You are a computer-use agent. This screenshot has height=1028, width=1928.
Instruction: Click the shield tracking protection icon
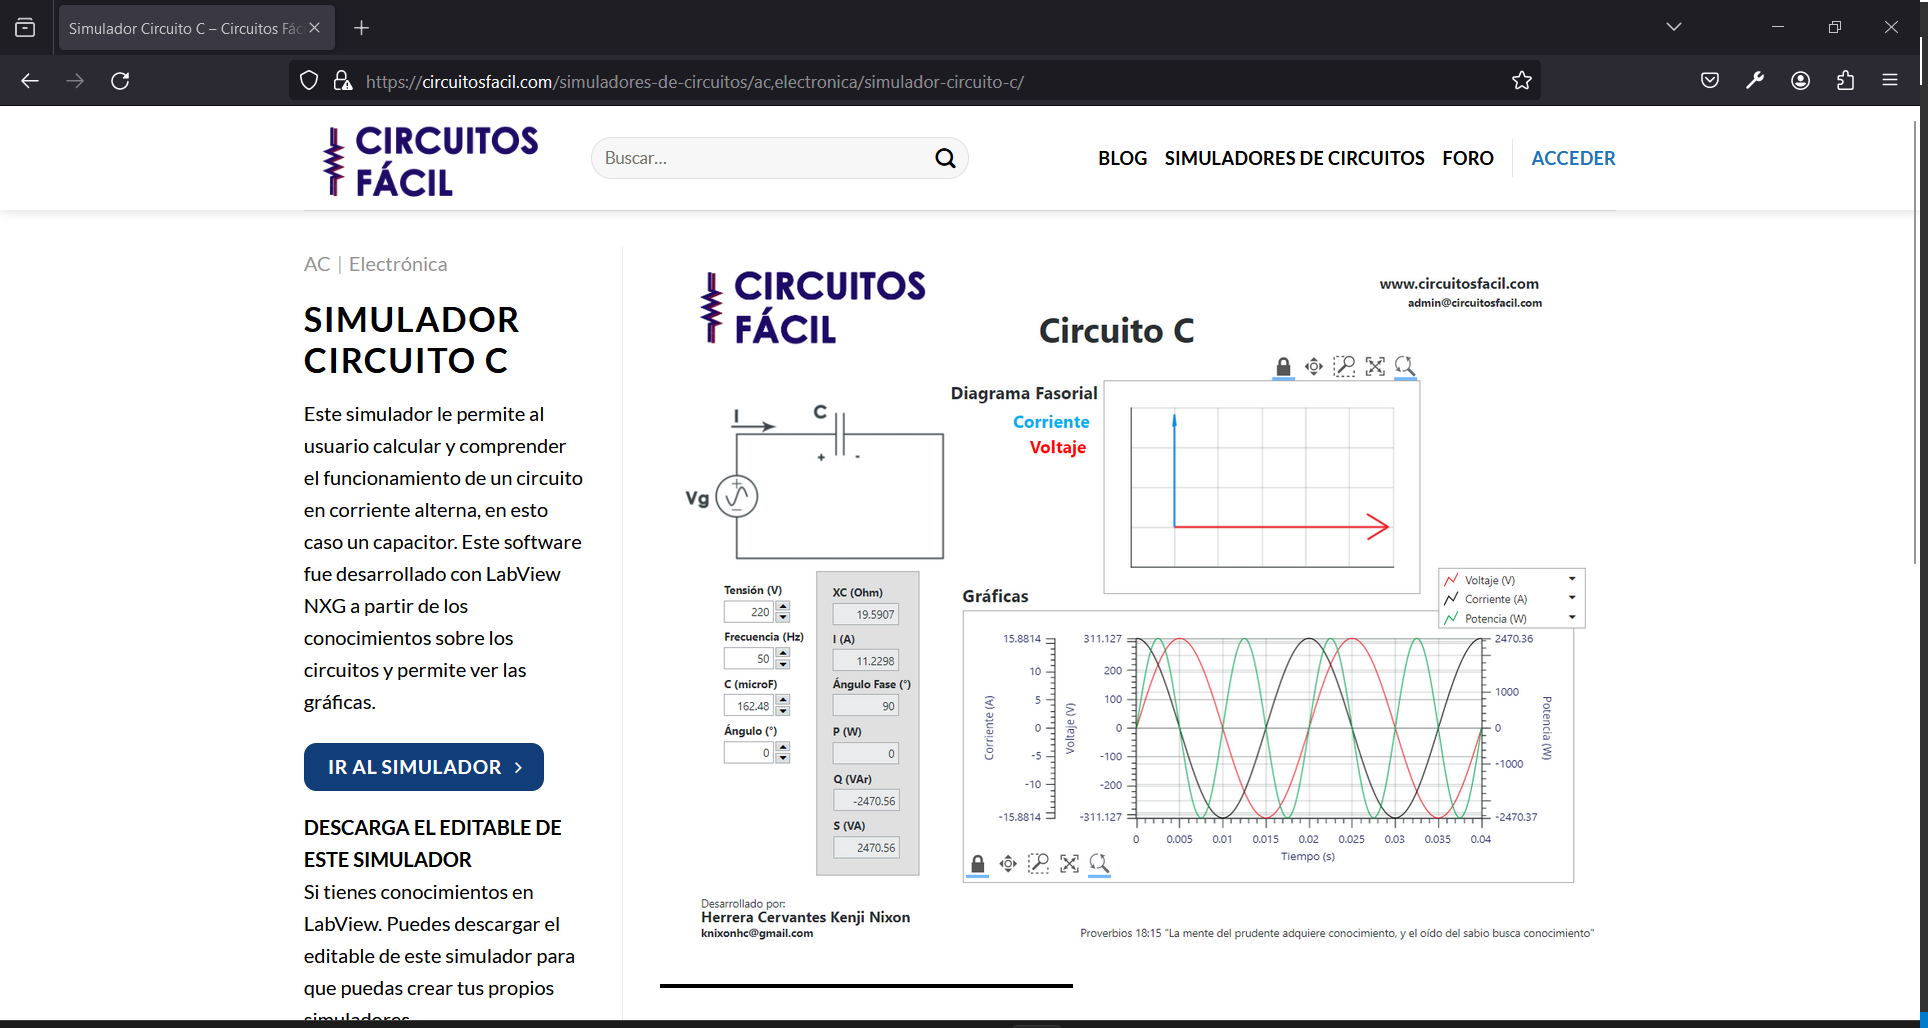pyautogui.click(x=309, y=81)
